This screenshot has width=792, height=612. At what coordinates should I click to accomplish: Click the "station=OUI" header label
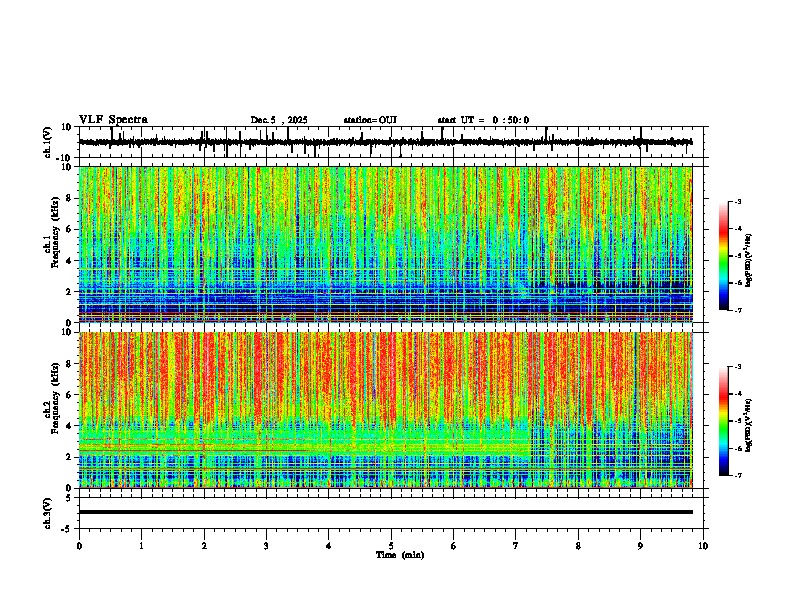tap(370, 120)
